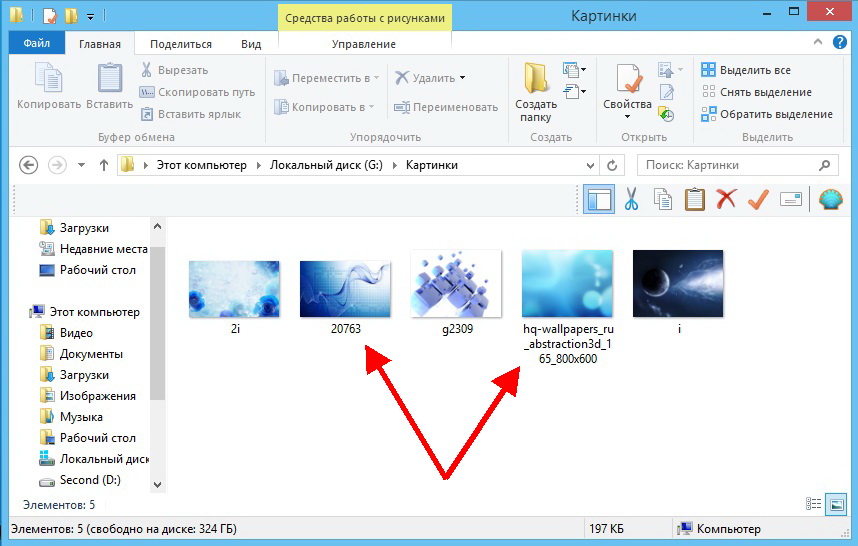Viewport: 858px width, 546px height.
Task: Click the Вырезать scissors command
Action: pos(175,70)
